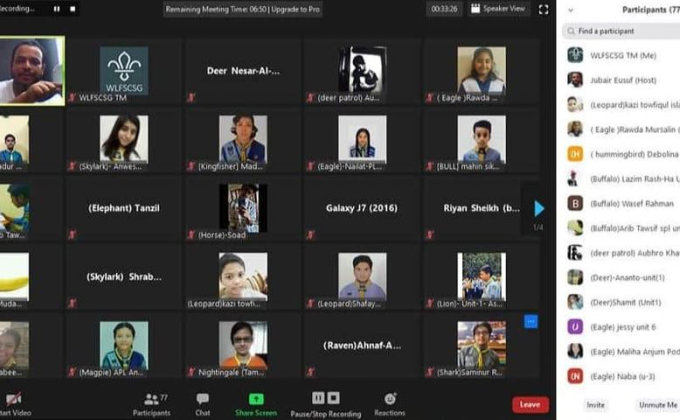Click the Find a participant search field
The width and height of the screenshot is (680, 420).
624,32
